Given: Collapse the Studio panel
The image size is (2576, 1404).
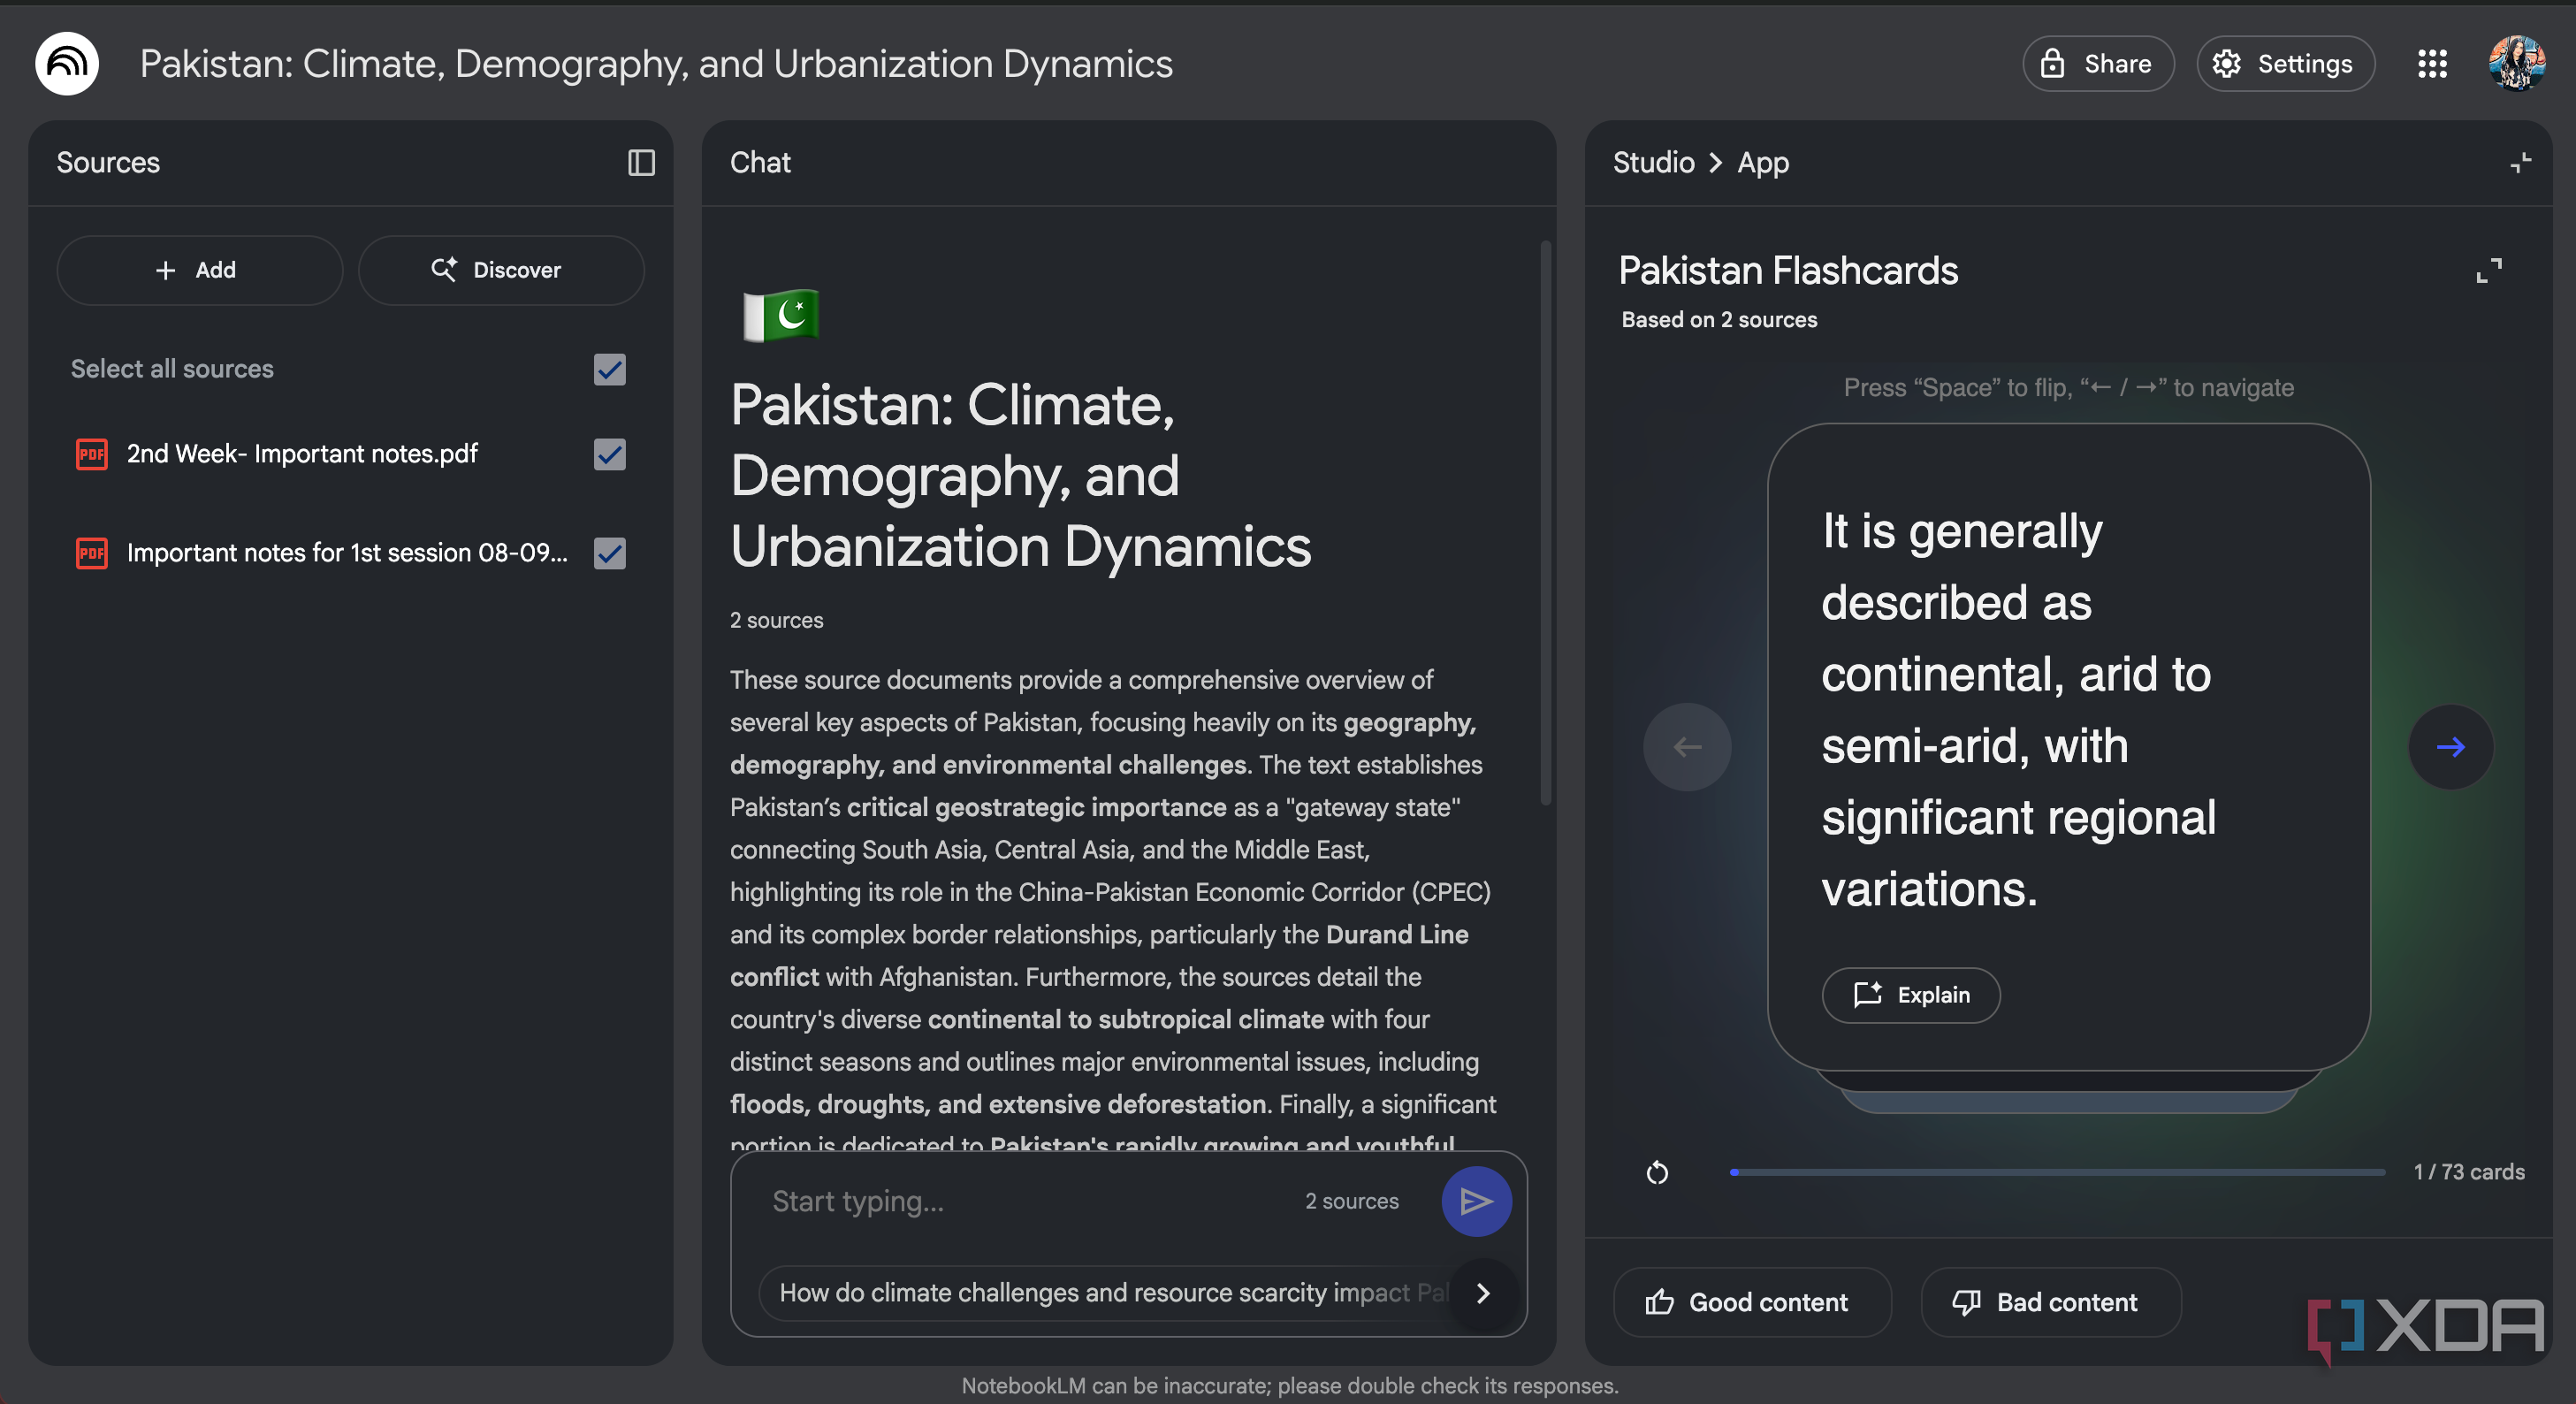Looking at the screenshot, I should (x=2521, y=163).
